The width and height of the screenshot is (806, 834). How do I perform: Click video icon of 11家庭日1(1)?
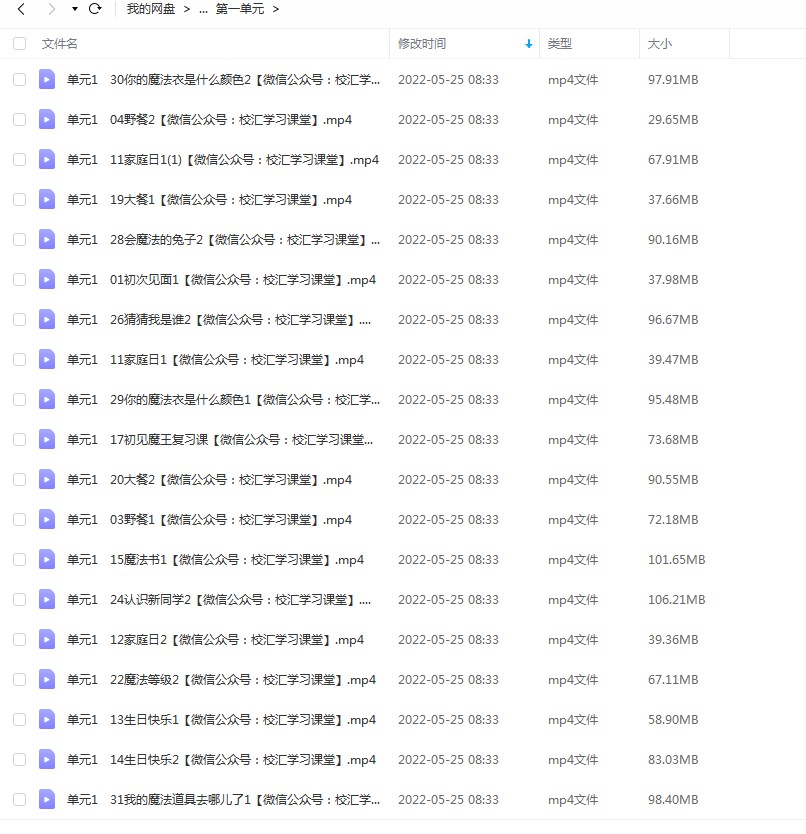click(x=47, y=159)
